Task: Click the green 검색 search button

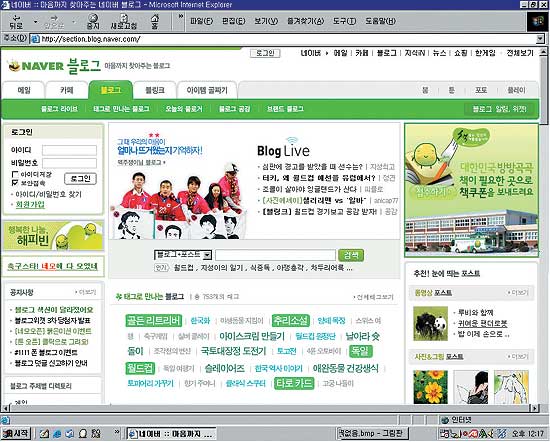Action: pos(351,255)
